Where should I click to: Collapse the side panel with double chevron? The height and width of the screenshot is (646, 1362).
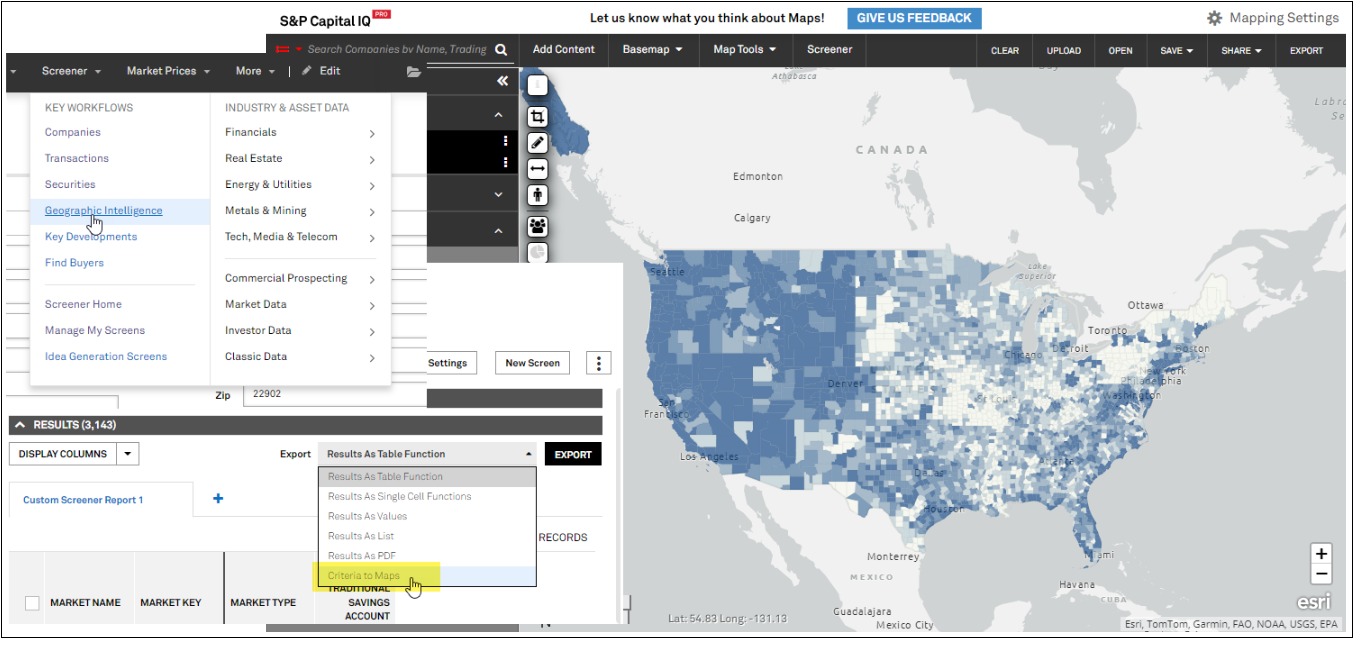click(x=502, y=81)
